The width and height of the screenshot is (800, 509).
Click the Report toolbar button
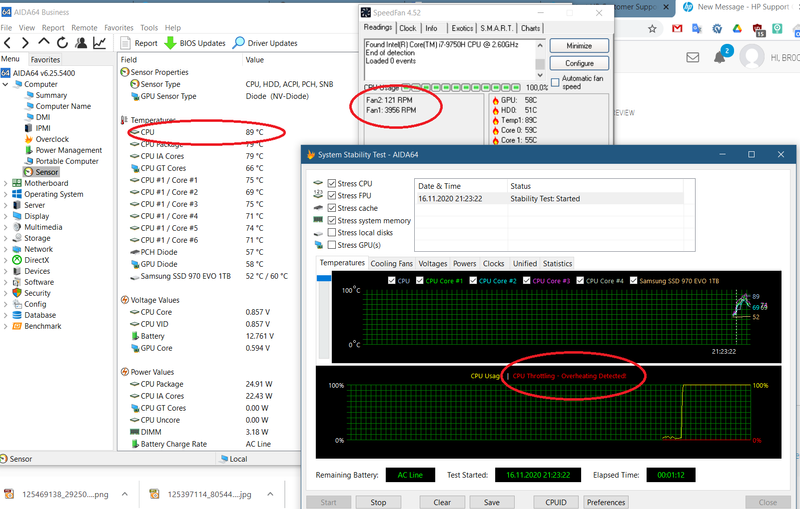(139, 43)
